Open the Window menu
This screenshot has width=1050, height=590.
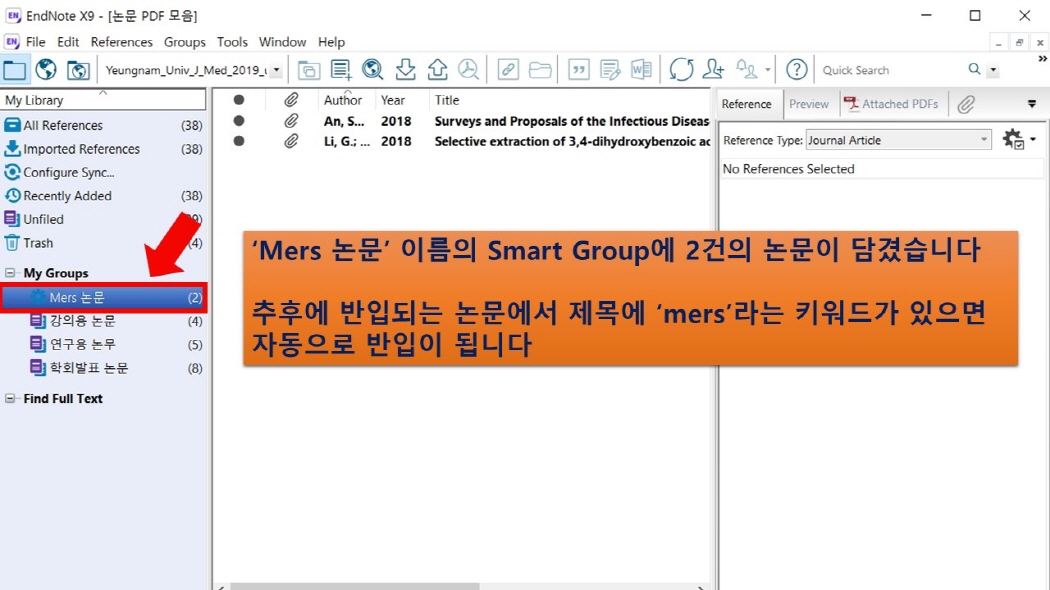pyautogui.click(x=283, y=42)
